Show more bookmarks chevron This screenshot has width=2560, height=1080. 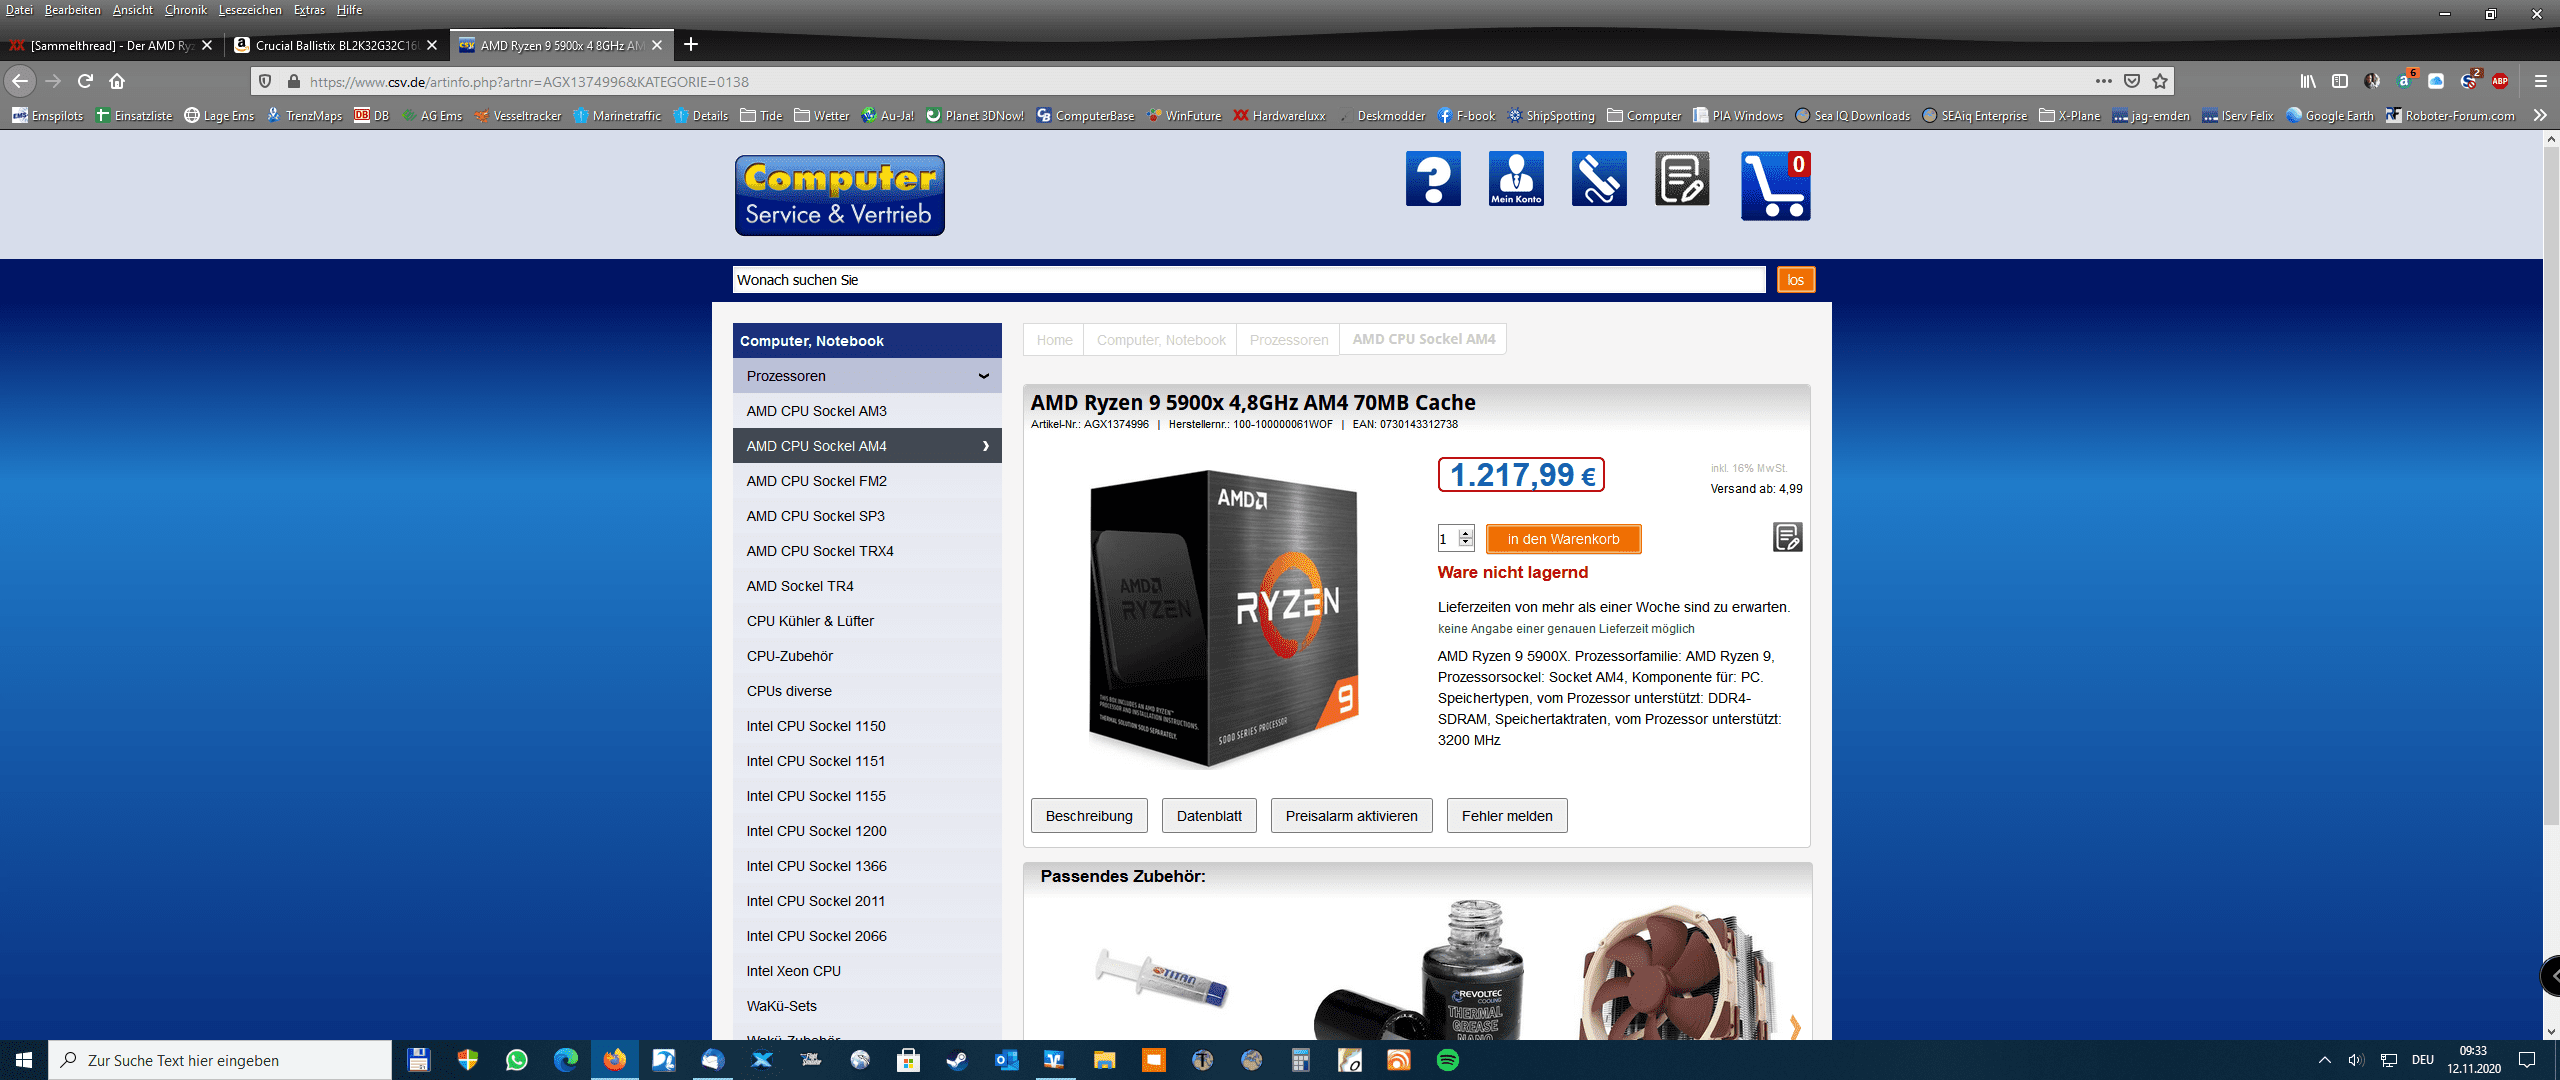coord(2540,115)
